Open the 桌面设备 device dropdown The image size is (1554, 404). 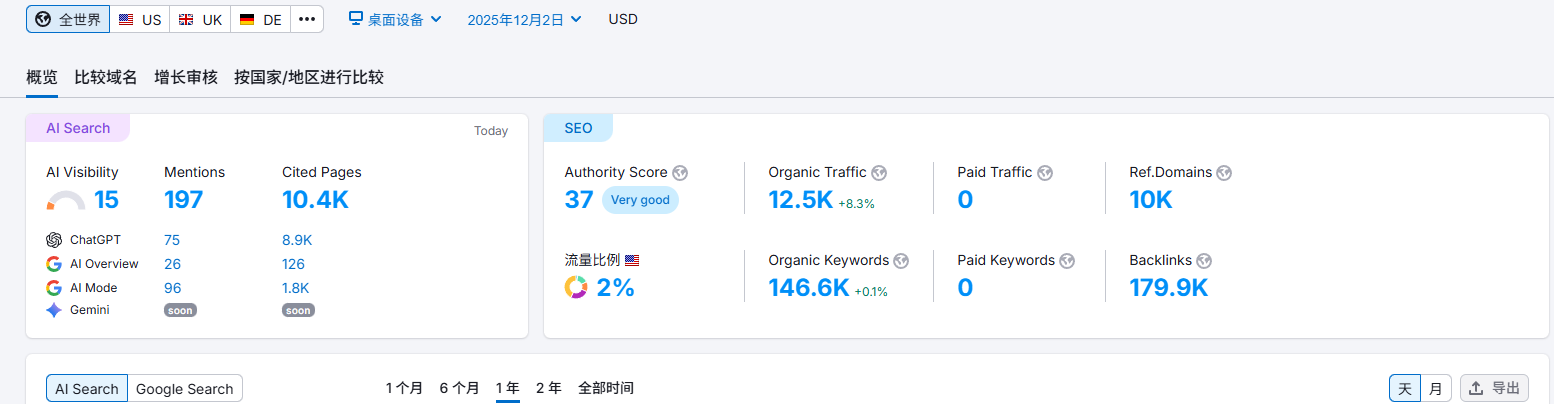(x=395, y=19)
